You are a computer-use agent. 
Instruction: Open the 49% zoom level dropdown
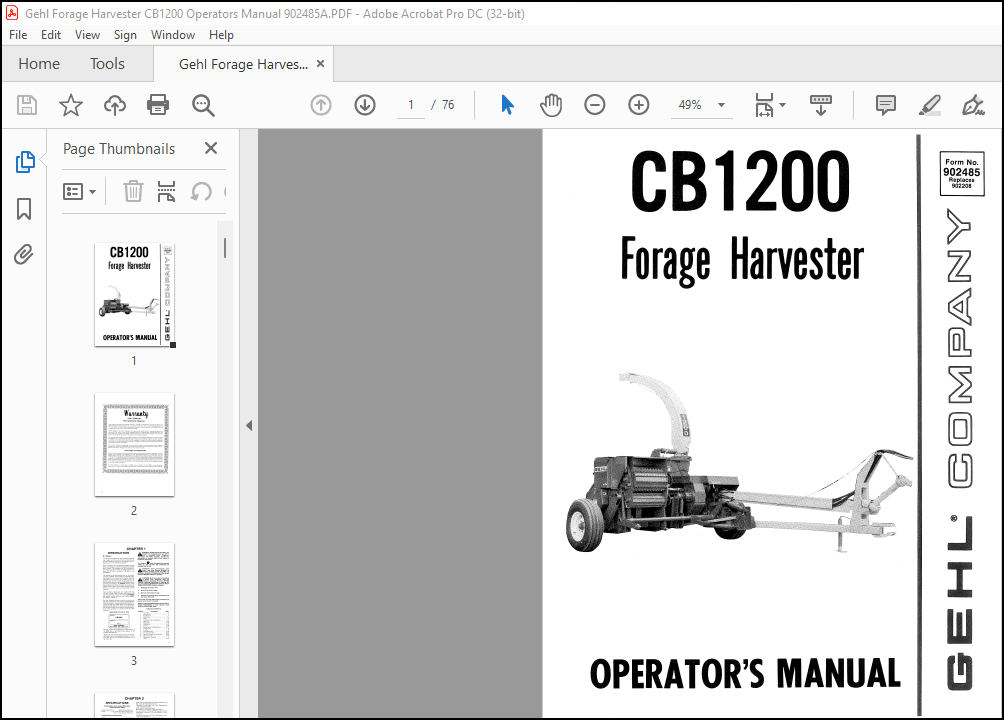[721, 105]
